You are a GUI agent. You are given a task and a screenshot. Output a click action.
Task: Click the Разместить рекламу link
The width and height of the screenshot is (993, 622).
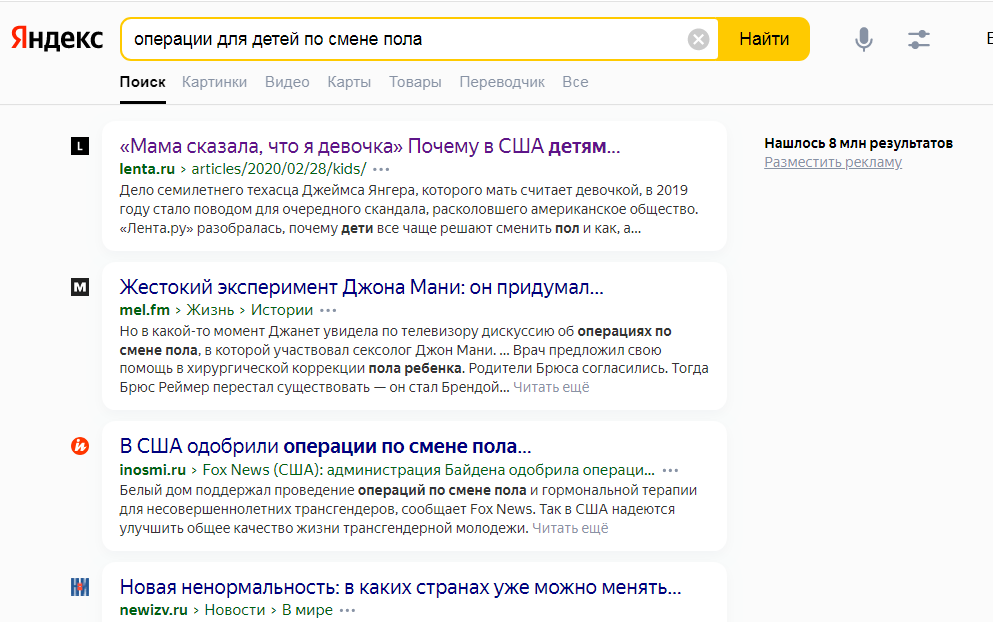coord(833,162)
